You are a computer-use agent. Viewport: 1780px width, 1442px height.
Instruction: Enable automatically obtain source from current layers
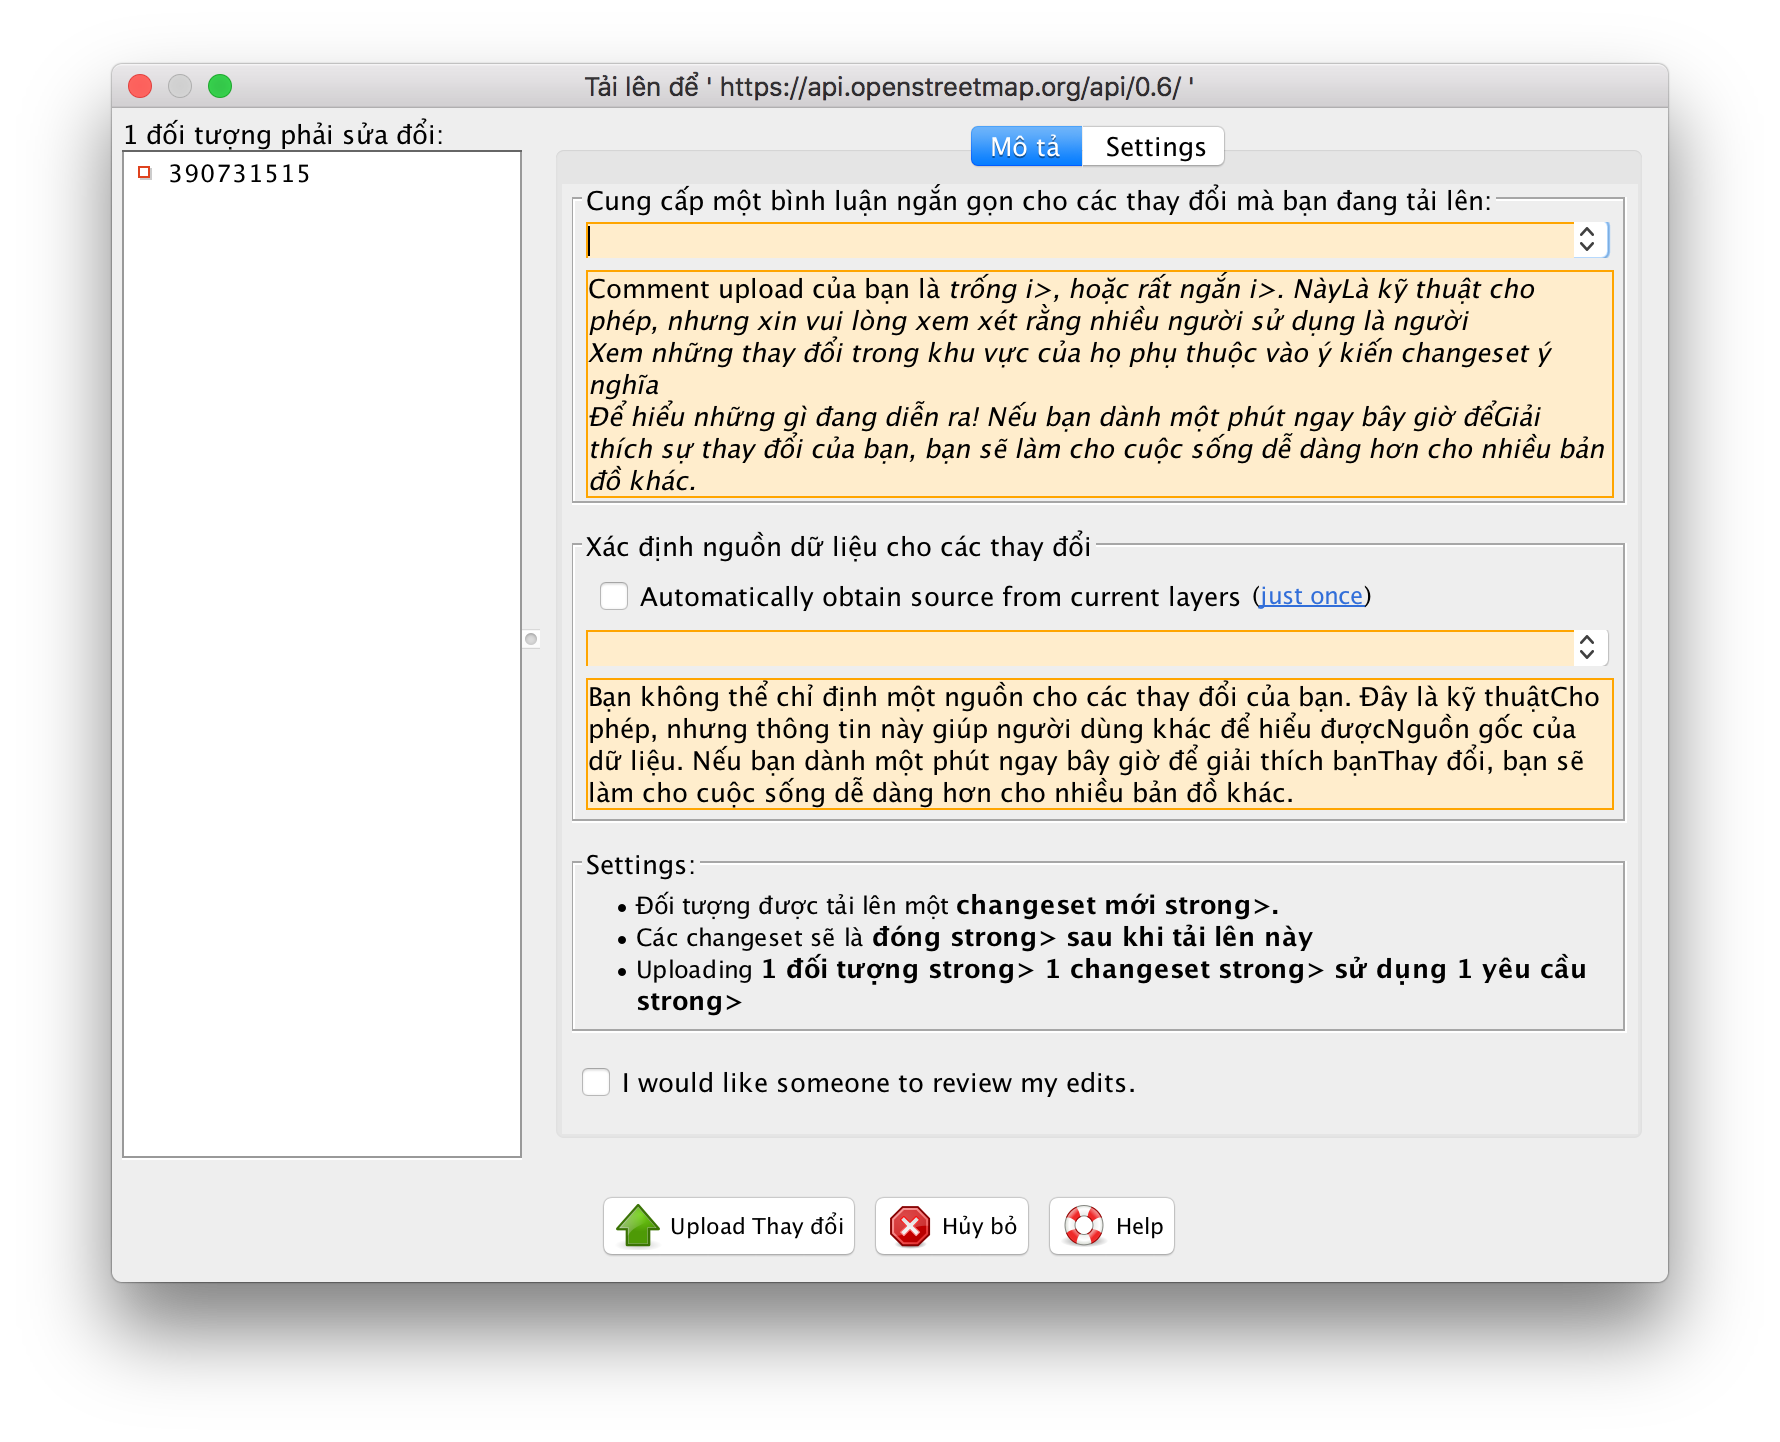614,596
